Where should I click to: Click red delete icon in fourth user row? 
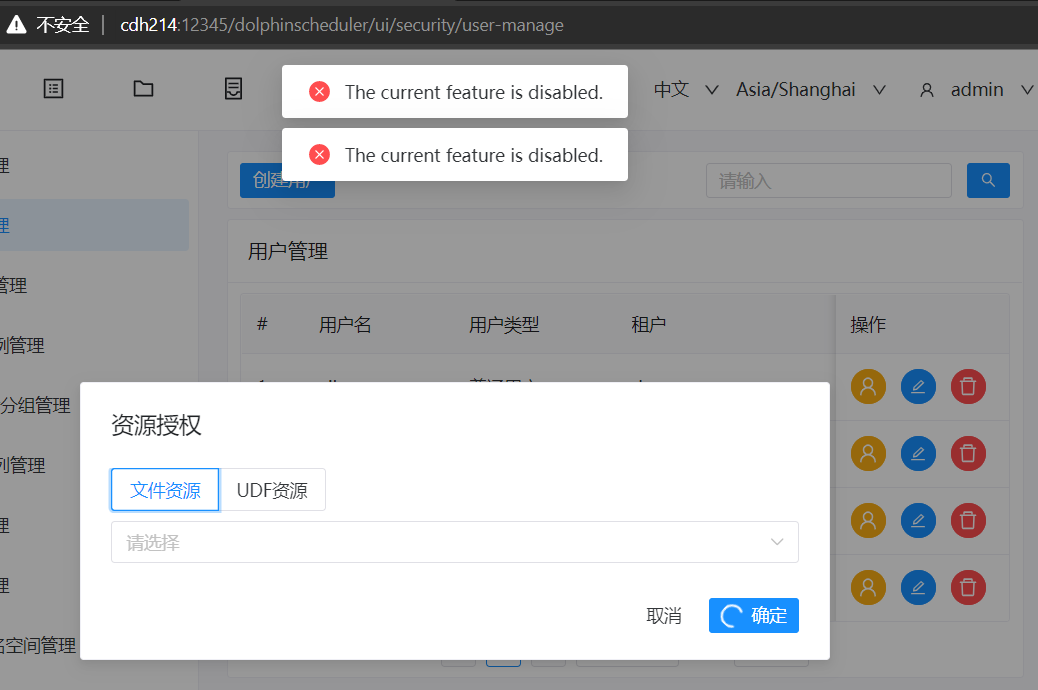click(968, 587)
